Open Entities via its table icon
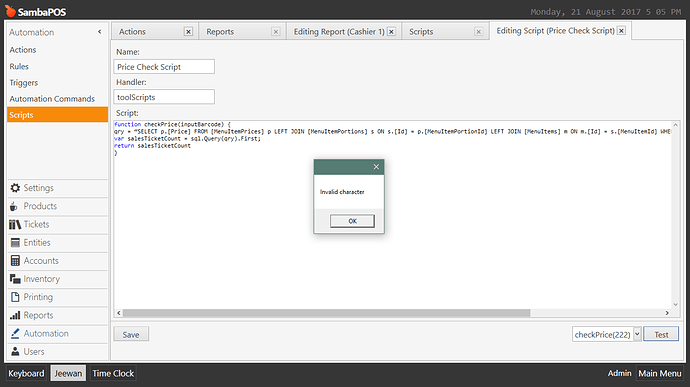 click(15, 243)
